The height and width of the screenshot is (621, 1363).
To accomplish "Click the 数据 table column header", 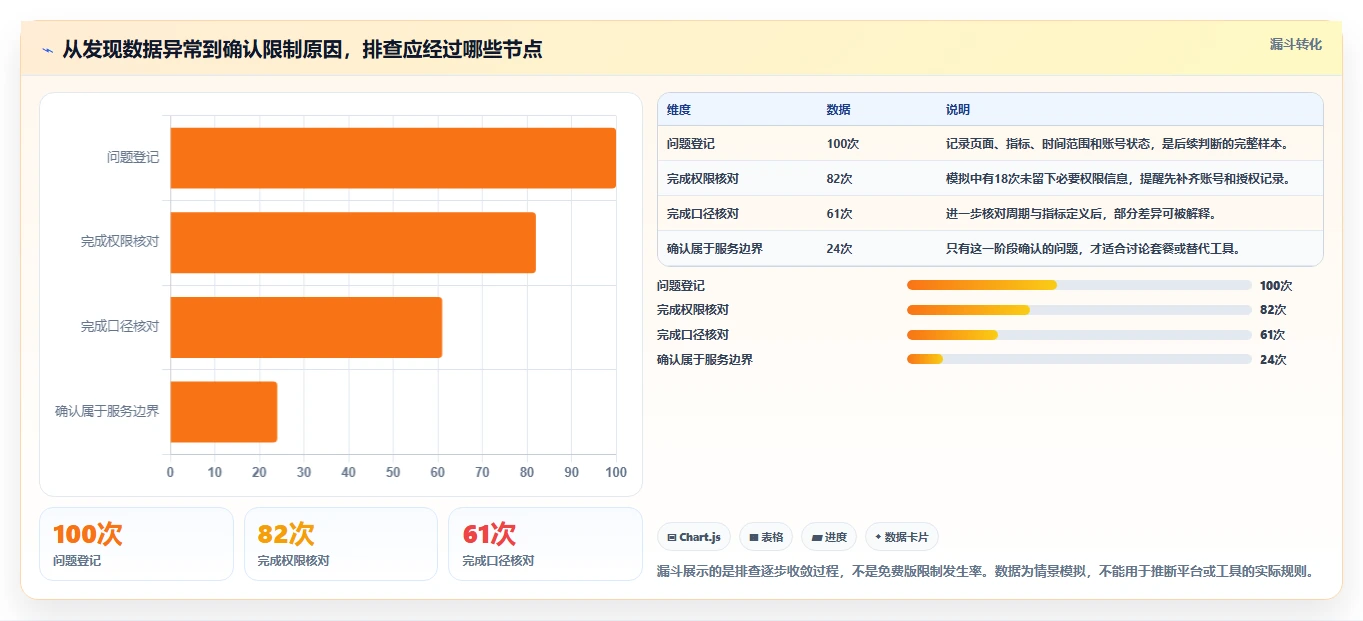I will [x=839, y=110].
